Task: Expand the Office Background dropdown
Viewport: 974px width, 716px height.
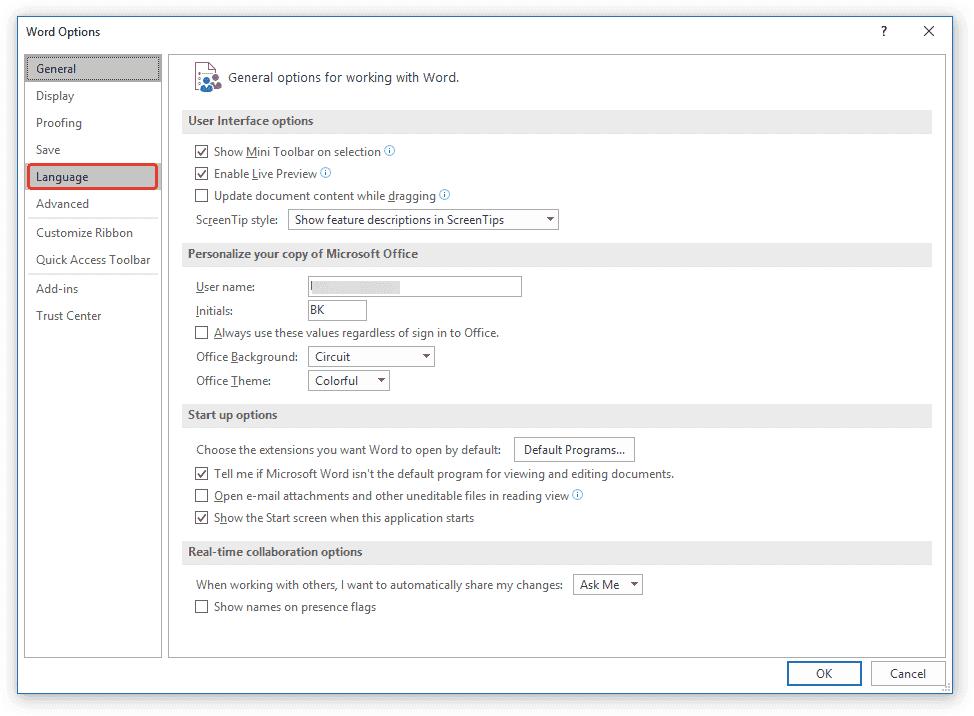Action: pyautogui.click(x=371, y=357)
